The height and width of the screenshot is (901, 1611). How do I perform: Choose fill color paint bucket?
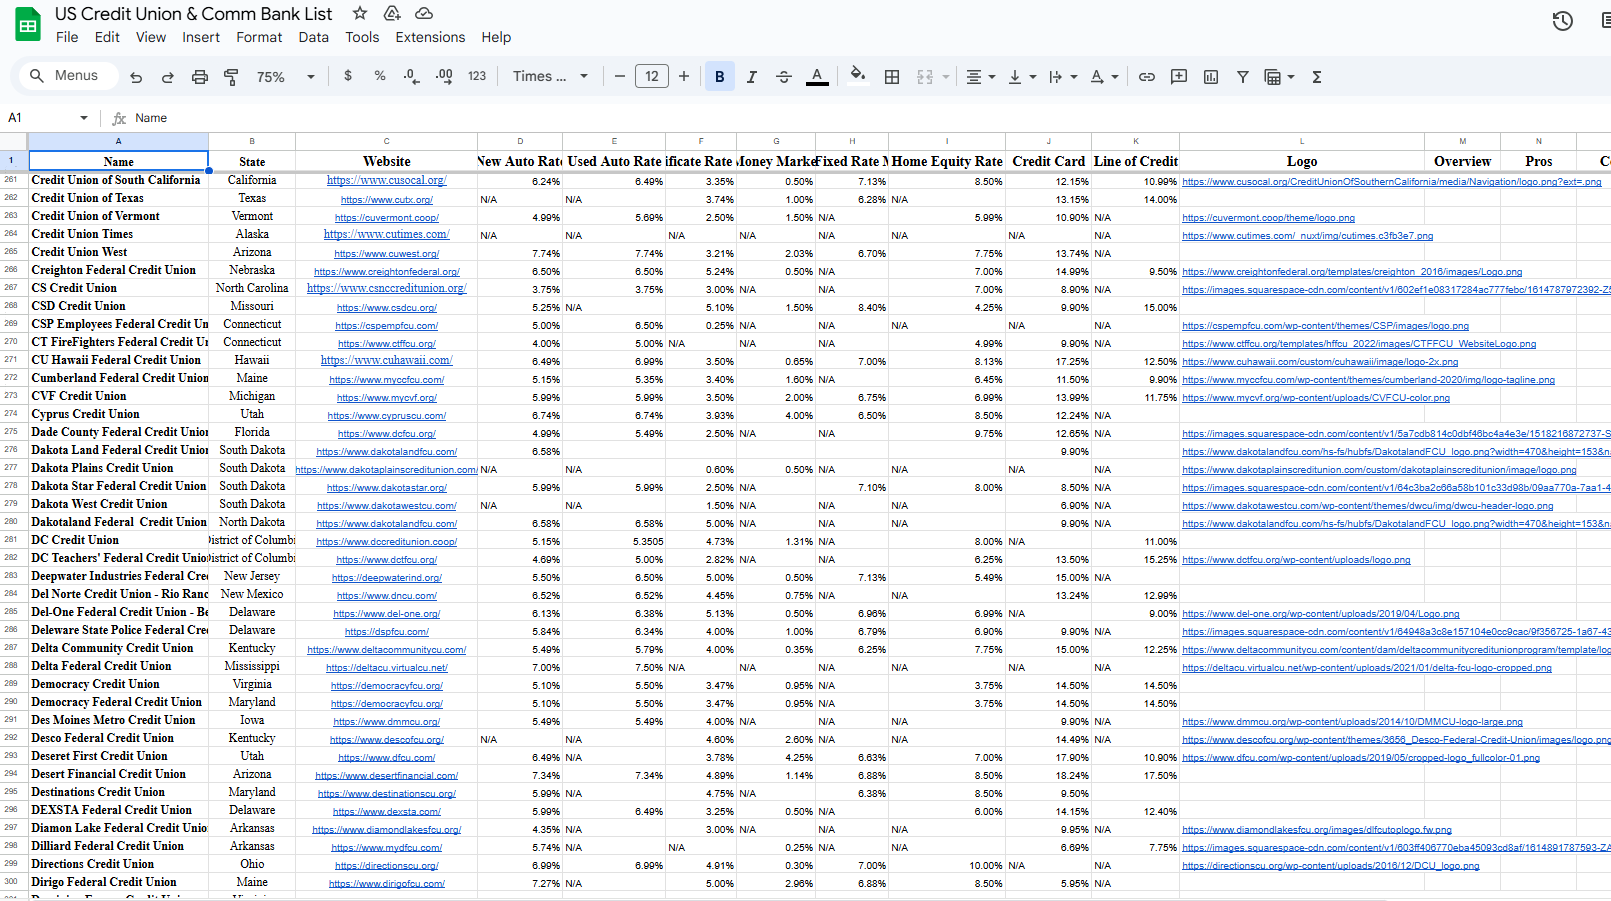point(857,76)
